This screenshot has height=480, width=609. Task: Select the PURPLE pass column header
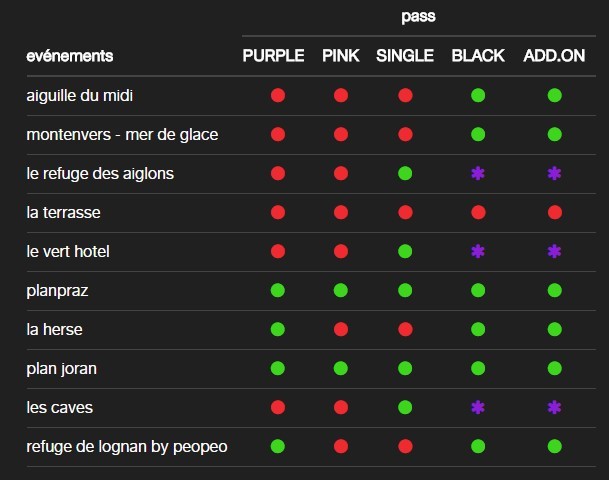click(x=273, y=56)
